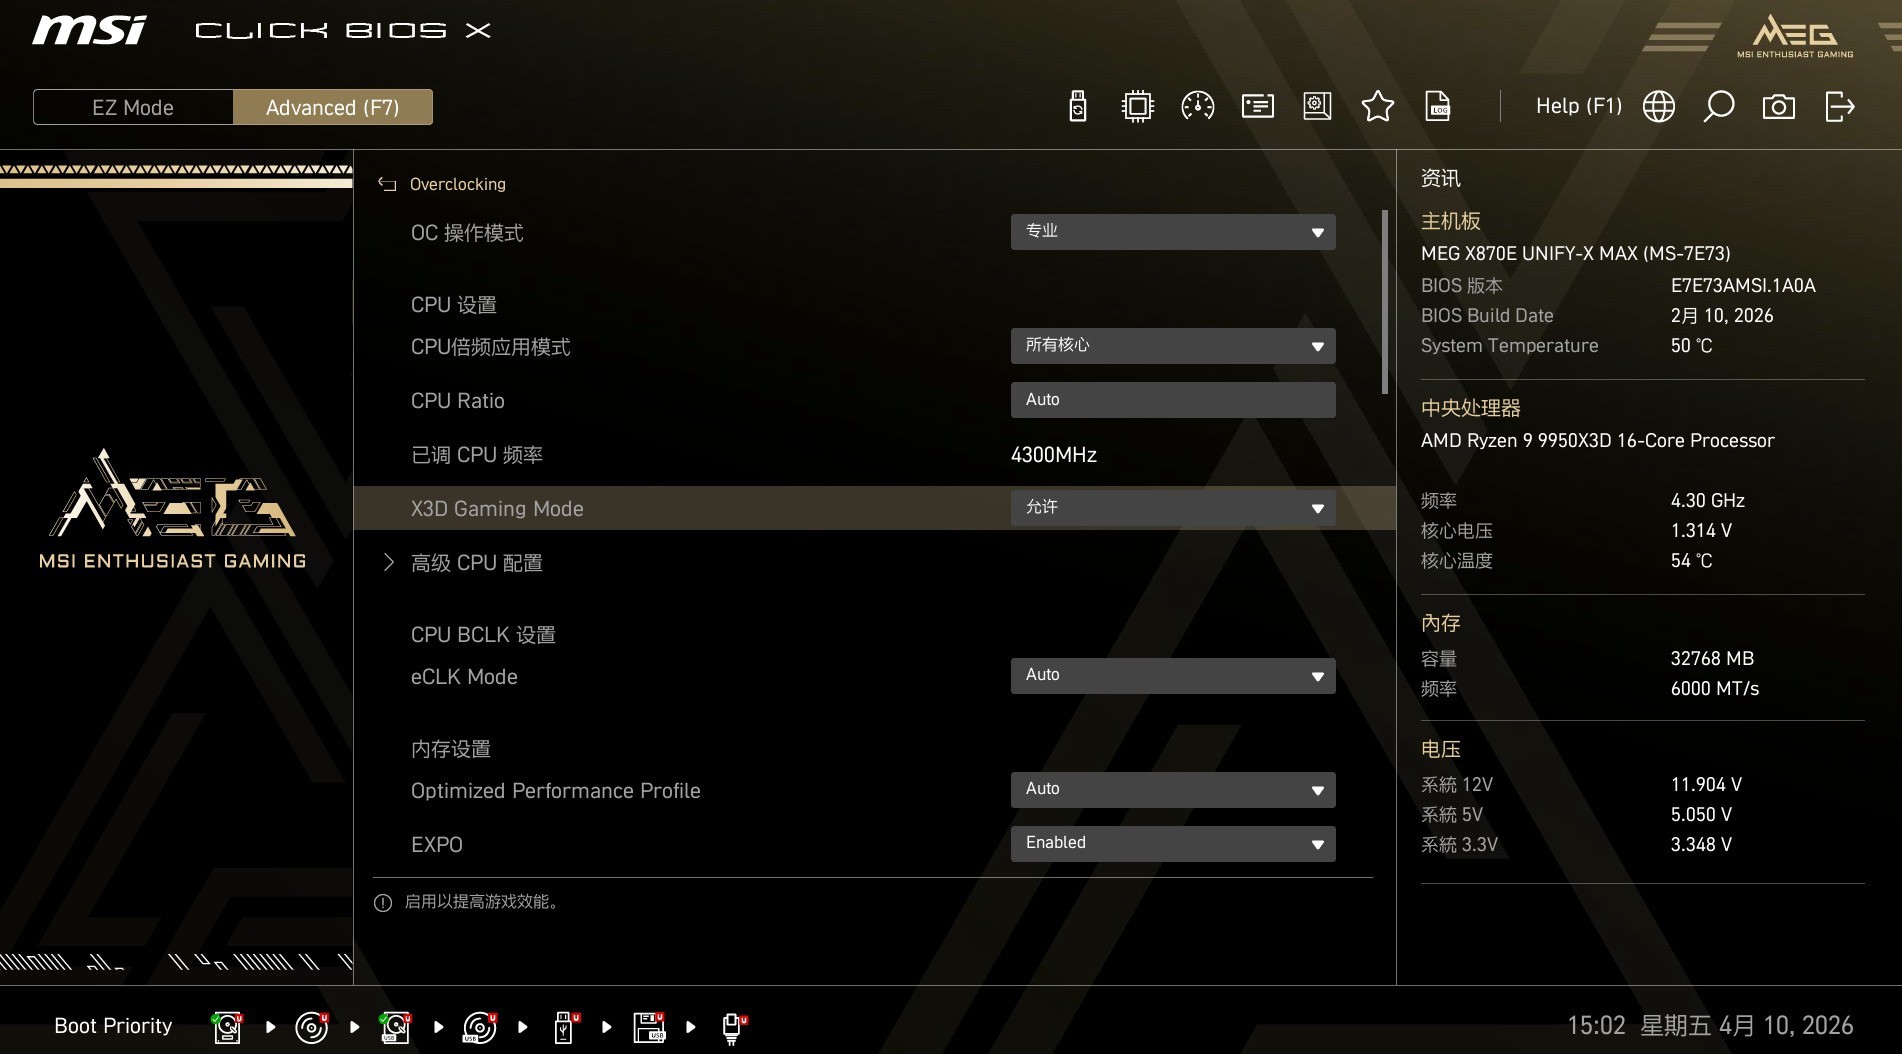The image size is (1902, 1054).
Task: Click Help (F1)
Action: point(1578,105)
